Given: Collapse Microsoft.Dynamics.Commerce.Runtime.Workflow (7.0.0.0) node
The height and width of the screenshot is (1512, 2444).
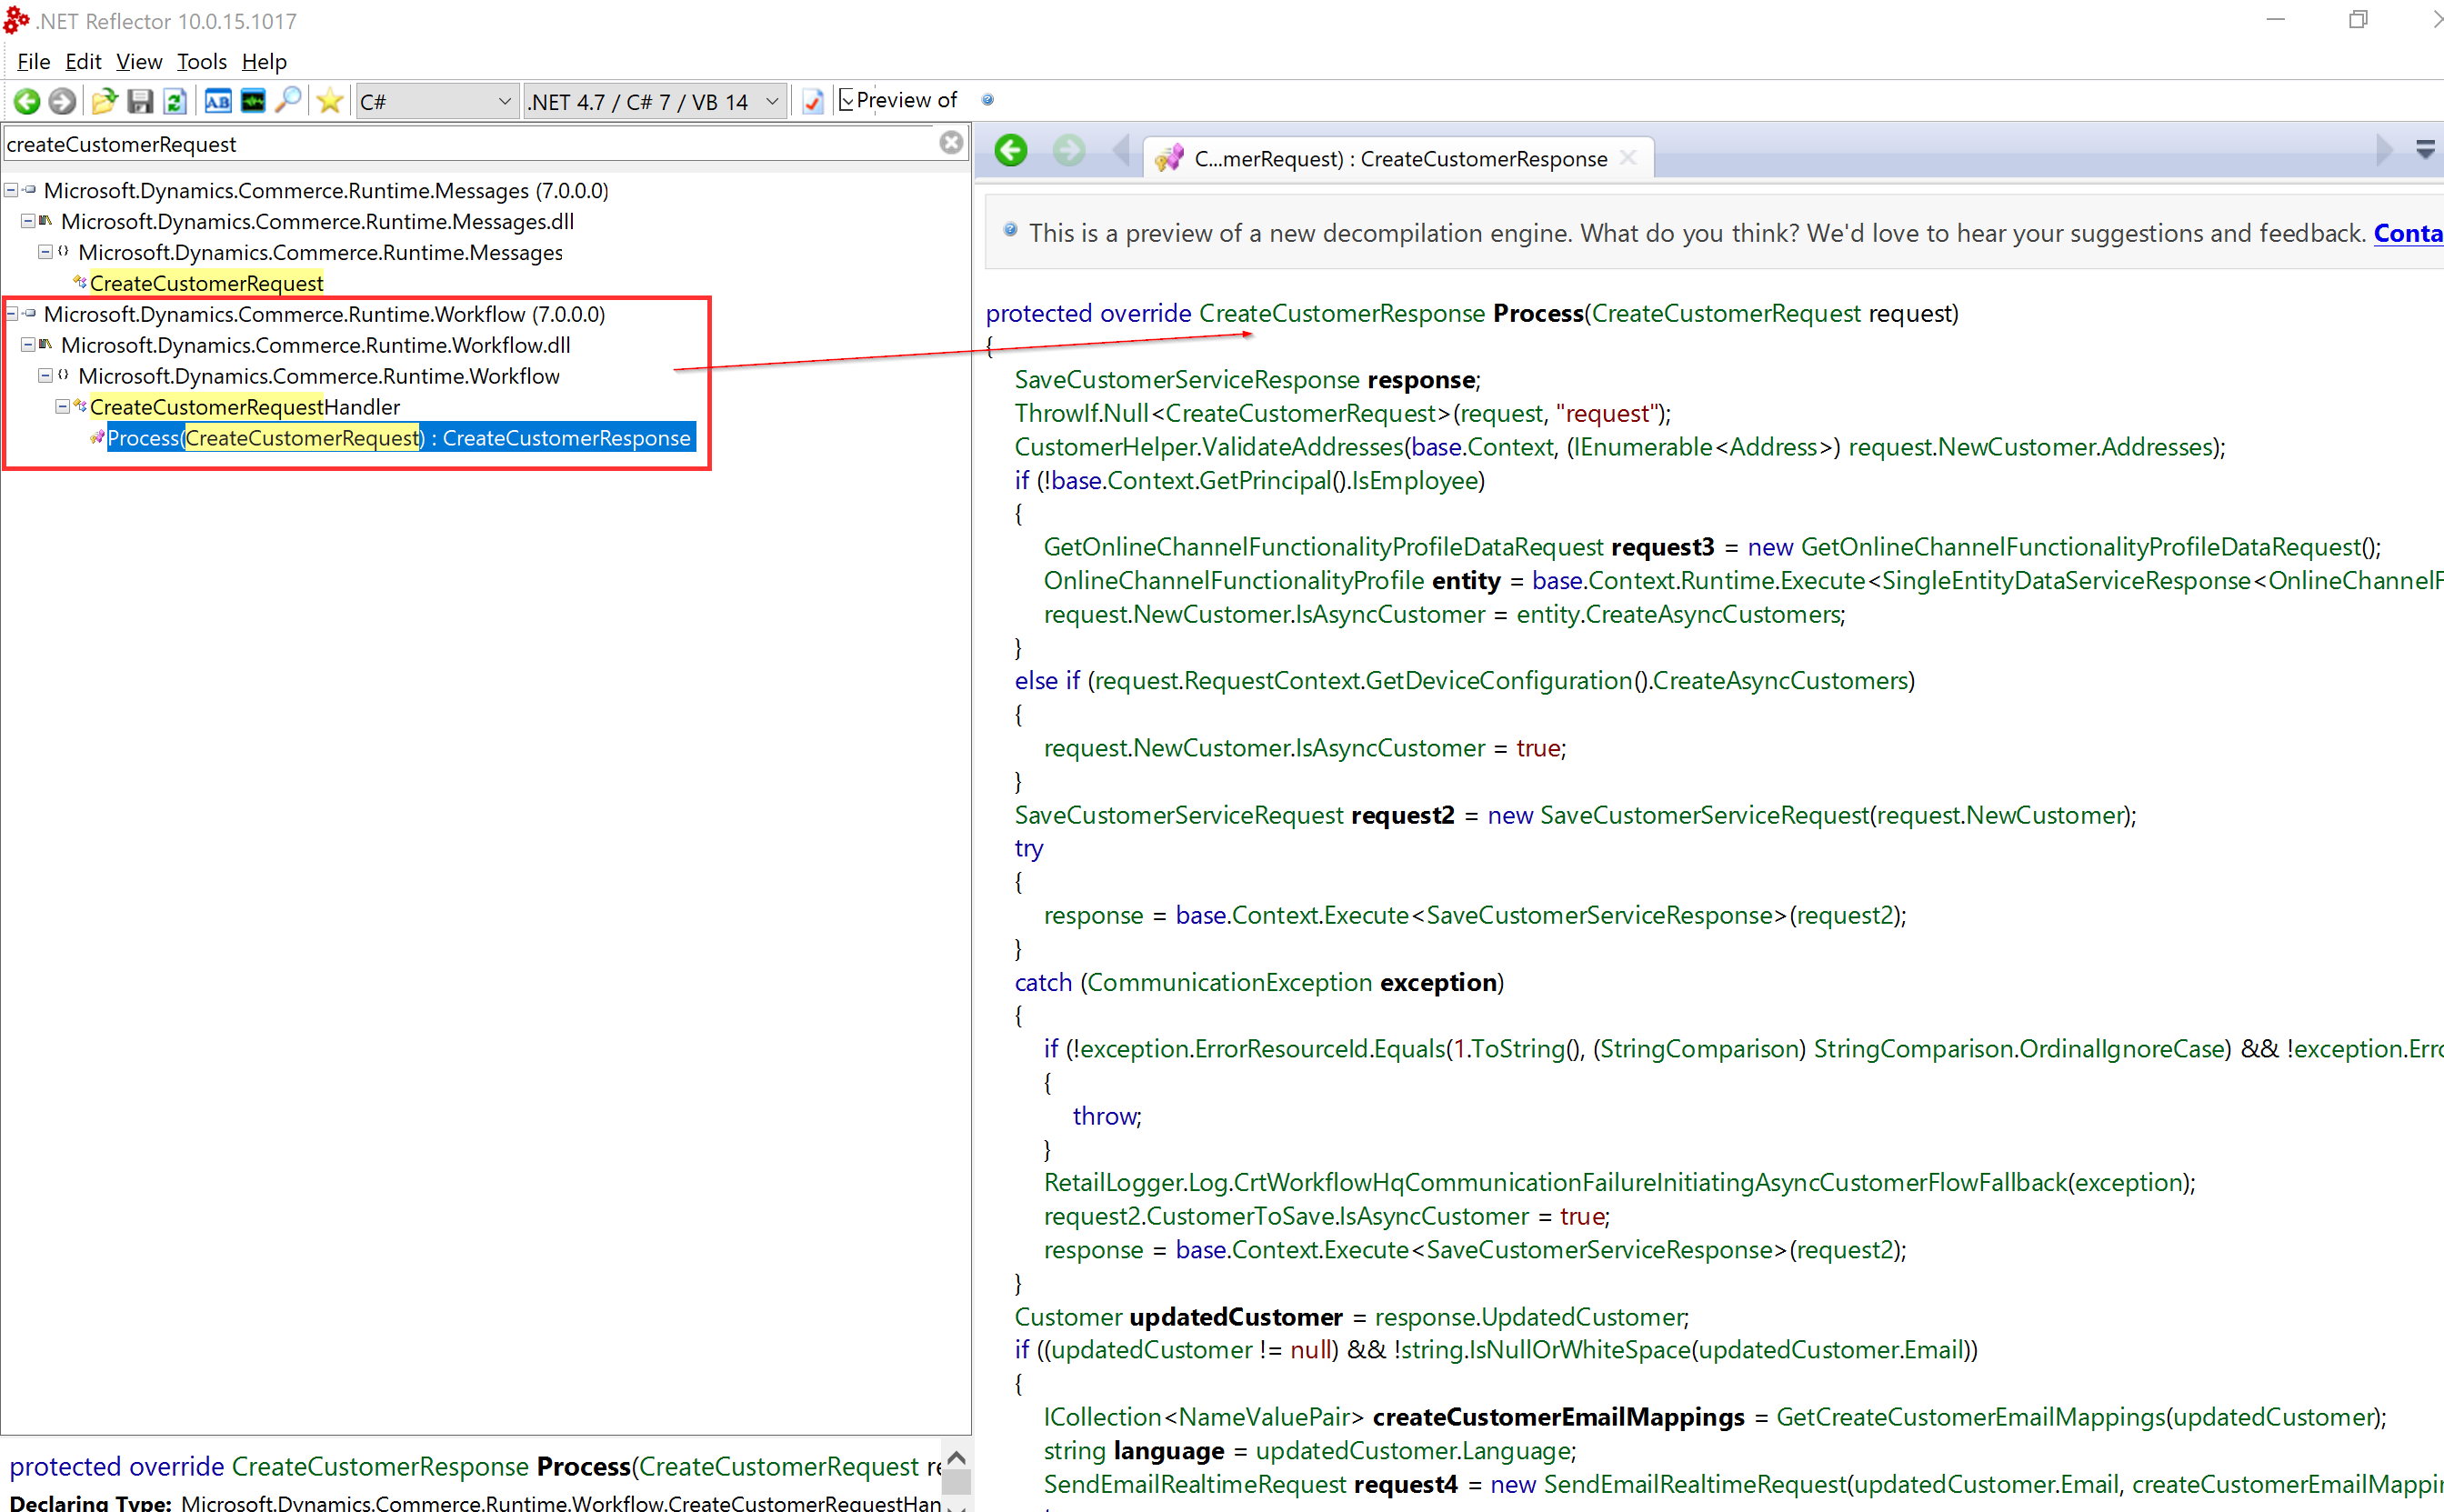Looking at the screenshot, I should [11, 313].
